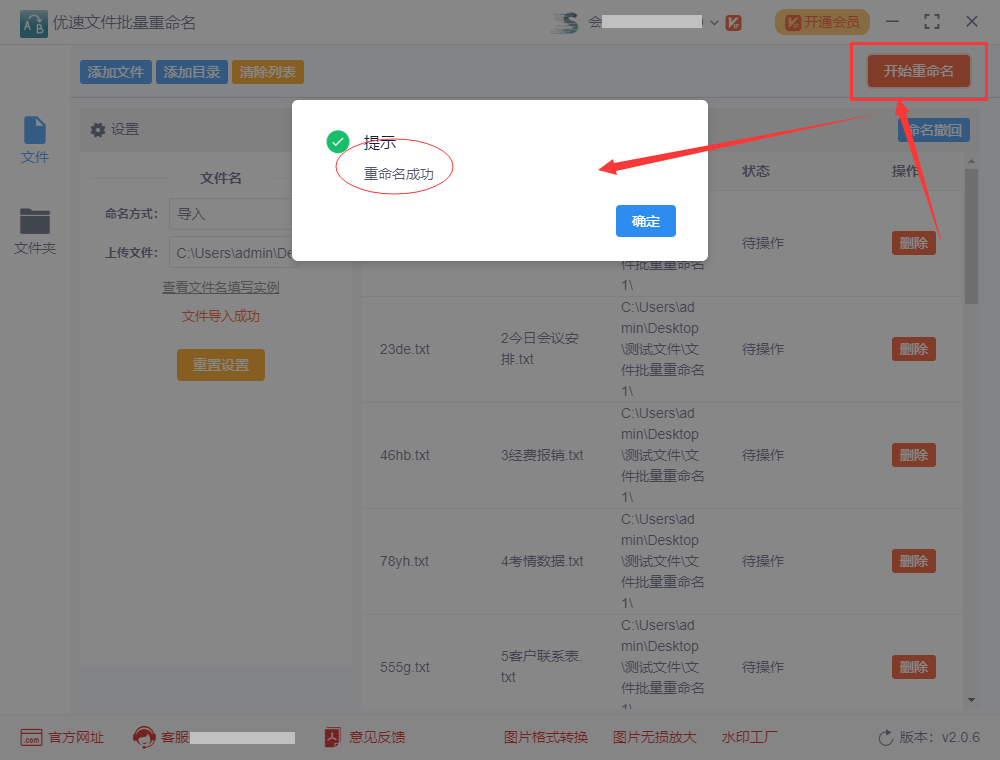Open the 查看文件名填写实例 example link

(220, 287)
